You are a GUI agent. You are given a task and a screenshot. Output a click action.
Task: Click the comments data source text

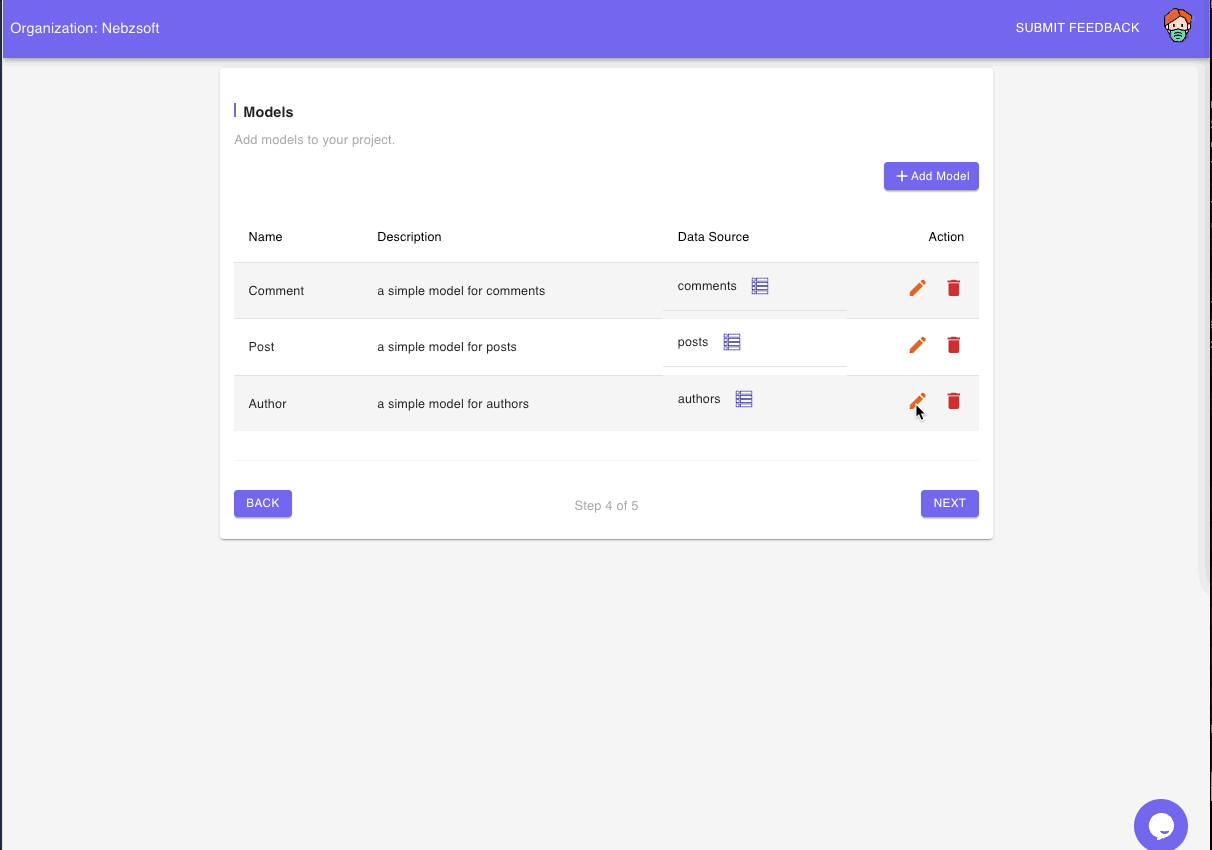point(707,286)
